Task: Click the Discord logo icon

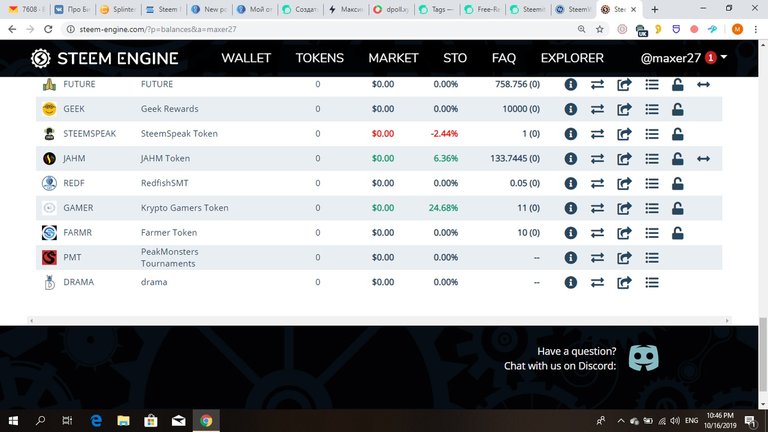Action: coord(643,358)
